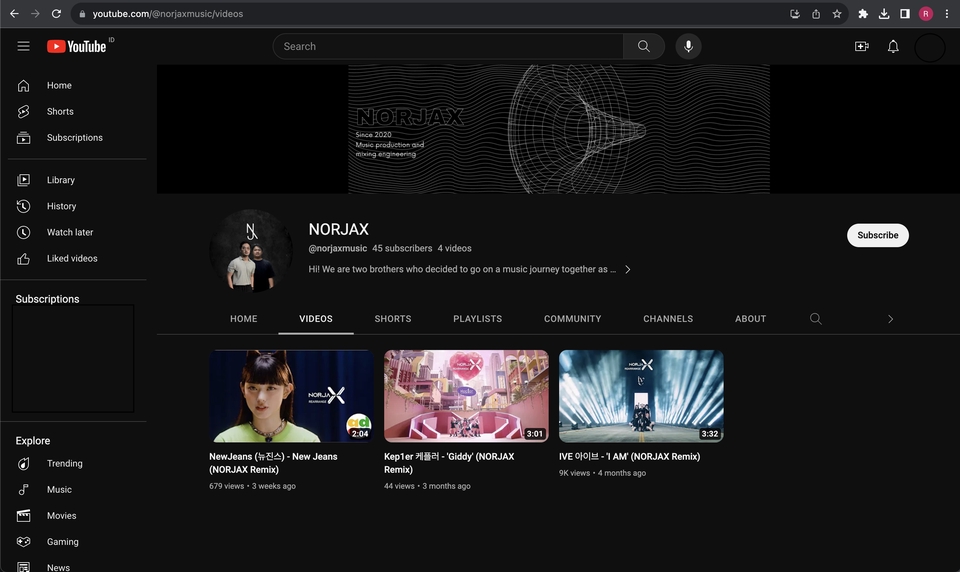This screenshot has height=572, width=960.
Task: Open the PLAYLISTS tab
Action: click(x=478, y=318)
